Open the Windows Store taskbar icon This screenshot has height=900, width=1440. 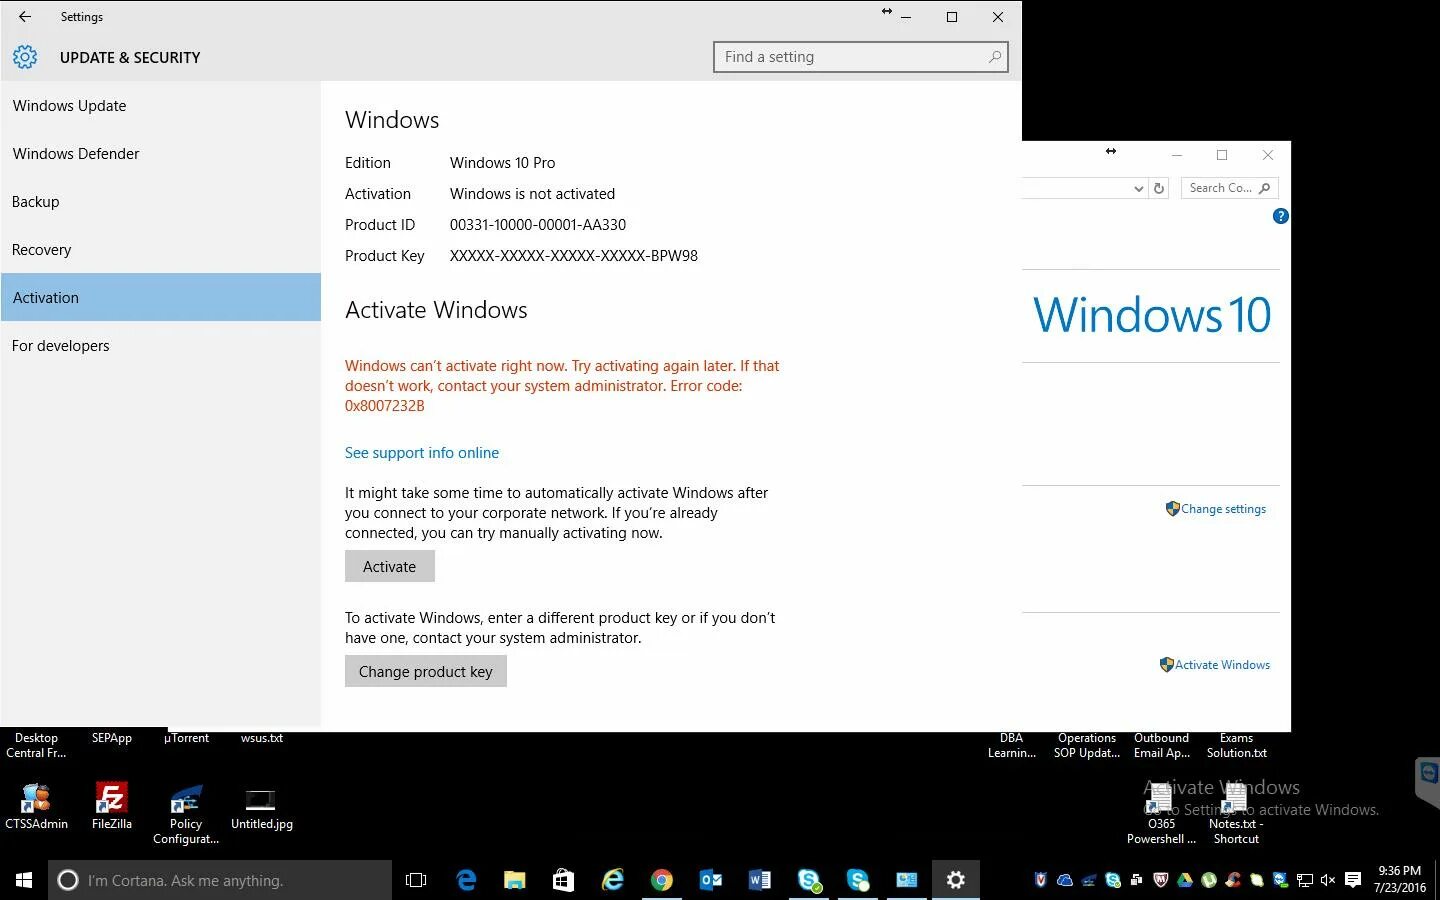(x=563, y=880)
